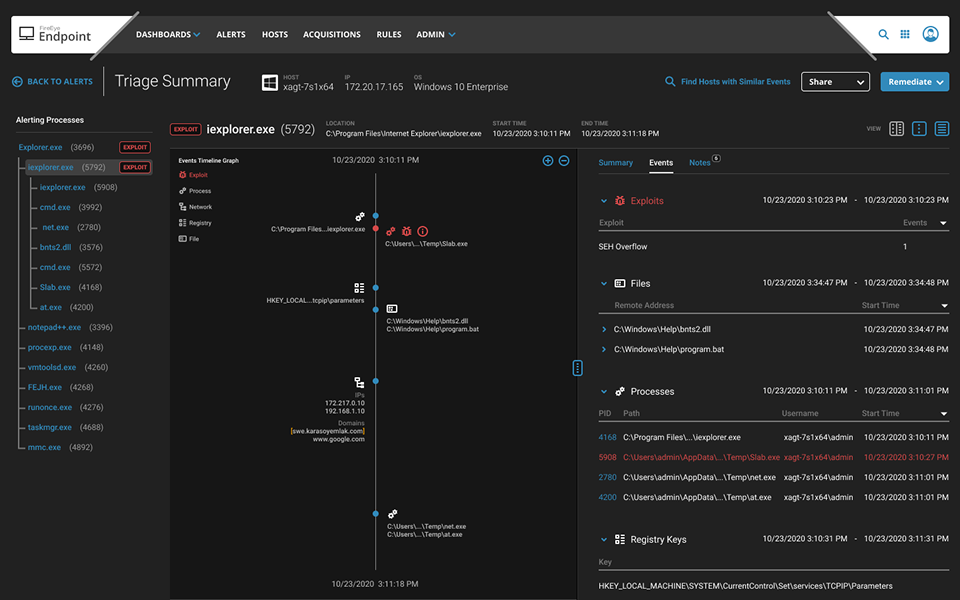The height and width of the screenshot is (600, 960).
Task: Open the apps grid icon
Action: pos(905,34)
